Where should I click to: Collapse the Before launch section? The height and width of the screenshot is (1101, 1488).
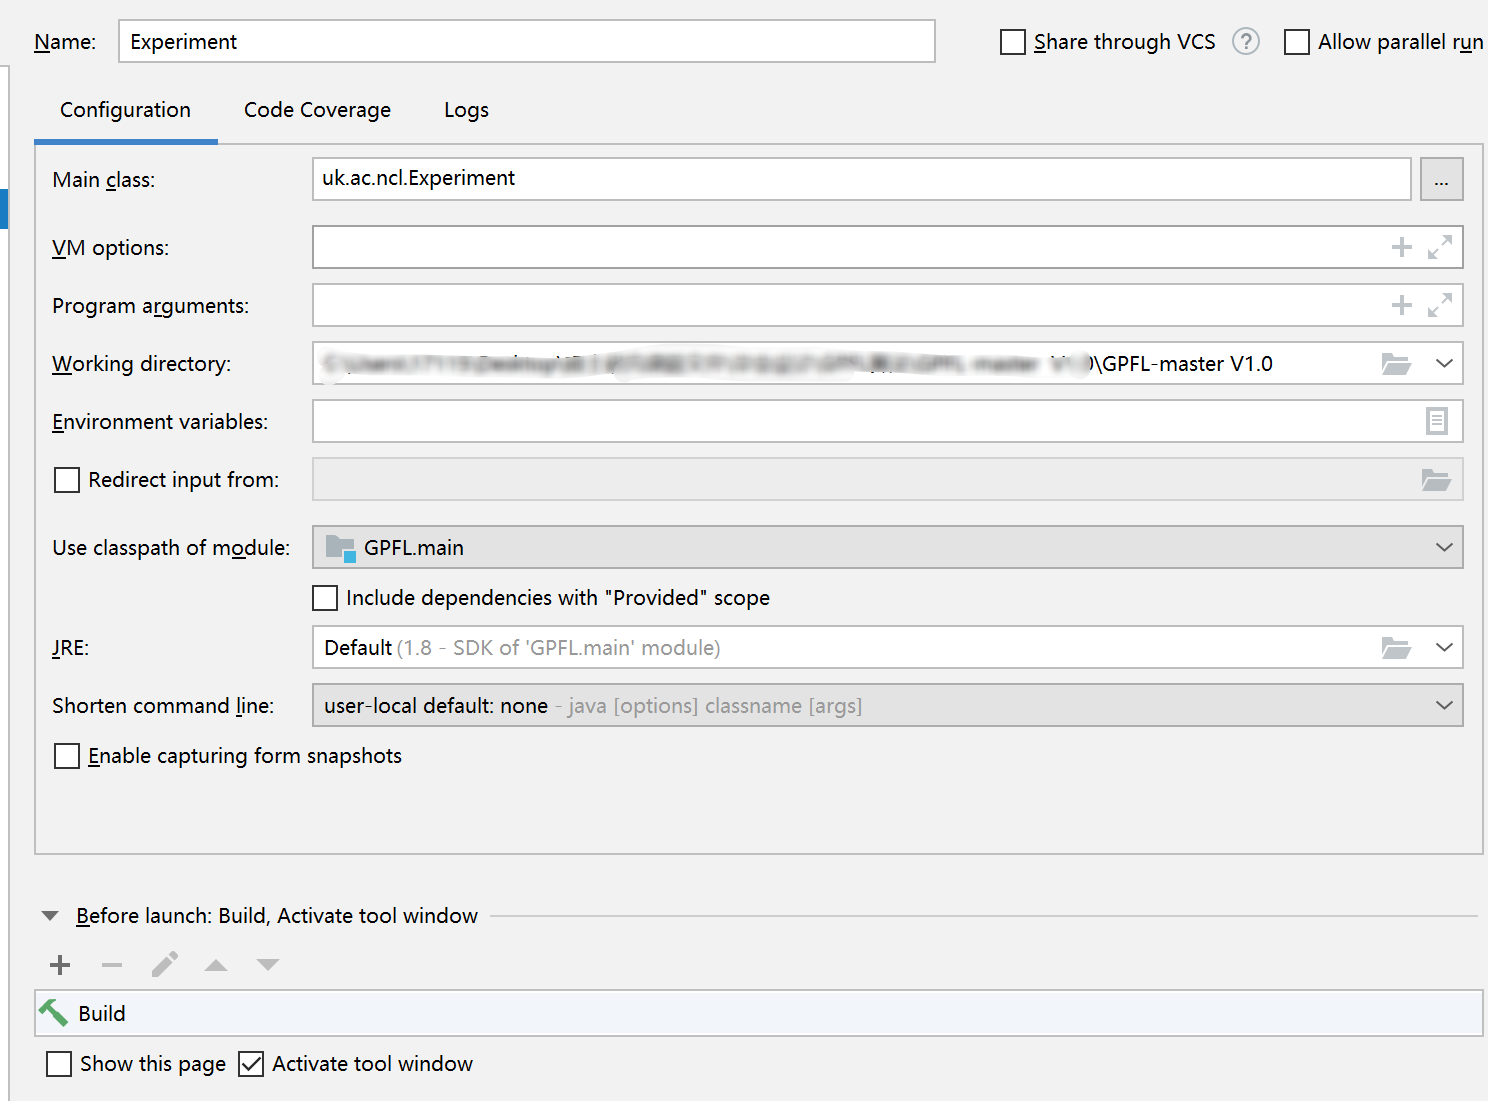[50, 916]
